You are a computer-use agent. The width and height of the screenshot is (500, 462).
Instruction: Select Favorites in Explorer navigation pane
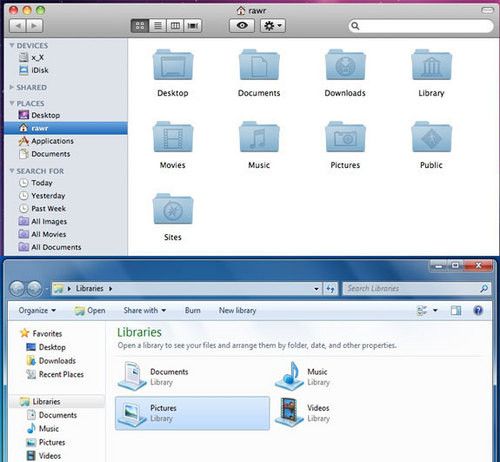coord(41,333)
